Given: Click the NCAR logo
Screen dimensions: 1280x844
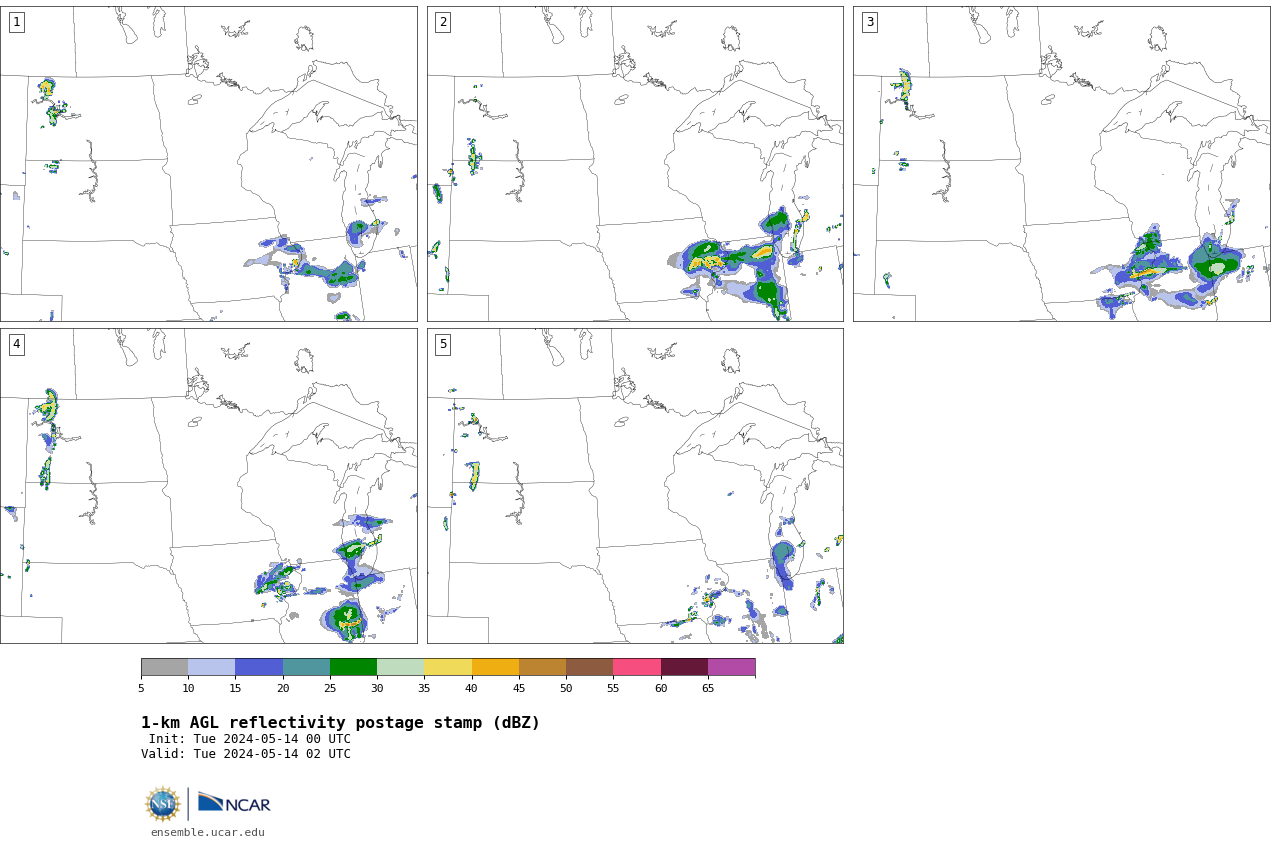Looking at the screenshot, I should (234, 803).
